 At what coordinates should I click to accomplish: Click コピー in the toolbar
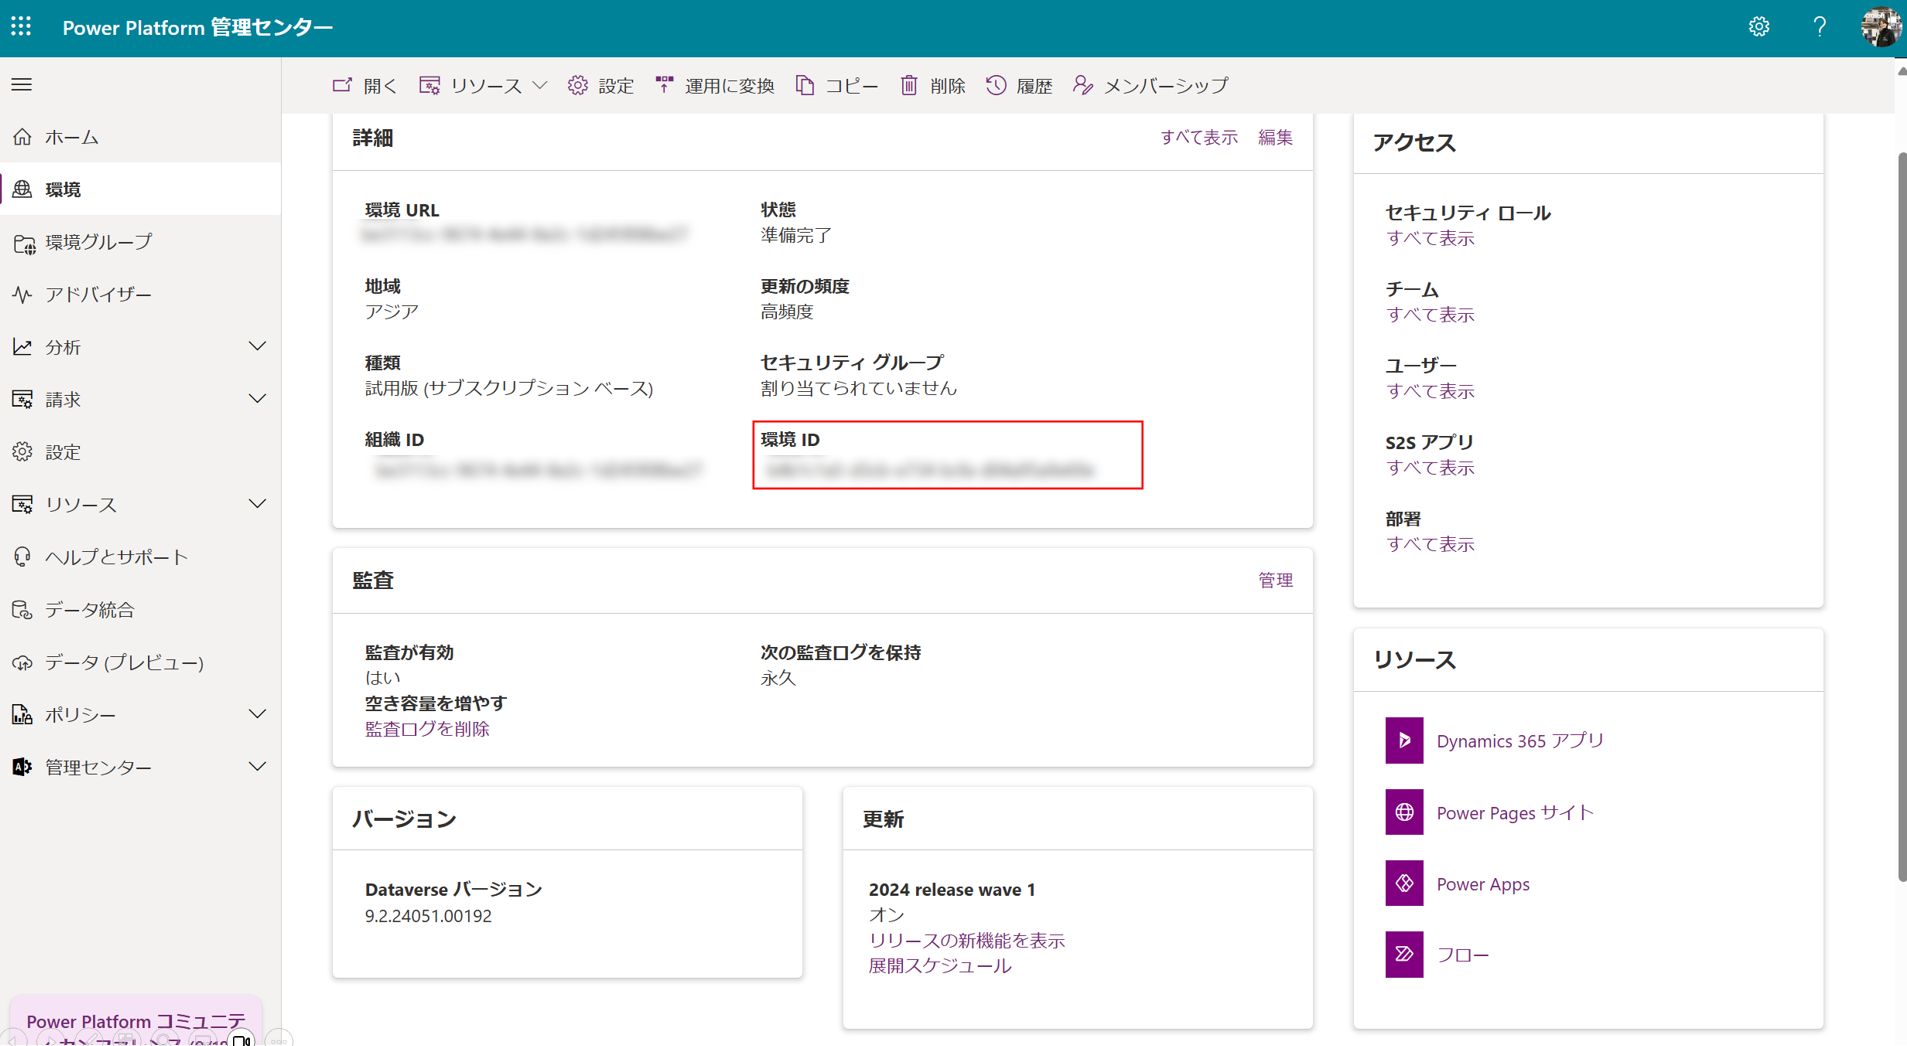click(x=837, y=85)
